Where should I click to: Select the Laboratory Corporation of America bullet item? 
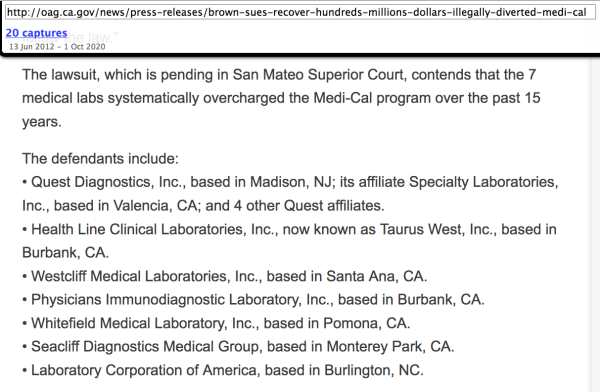pos(223,370)
